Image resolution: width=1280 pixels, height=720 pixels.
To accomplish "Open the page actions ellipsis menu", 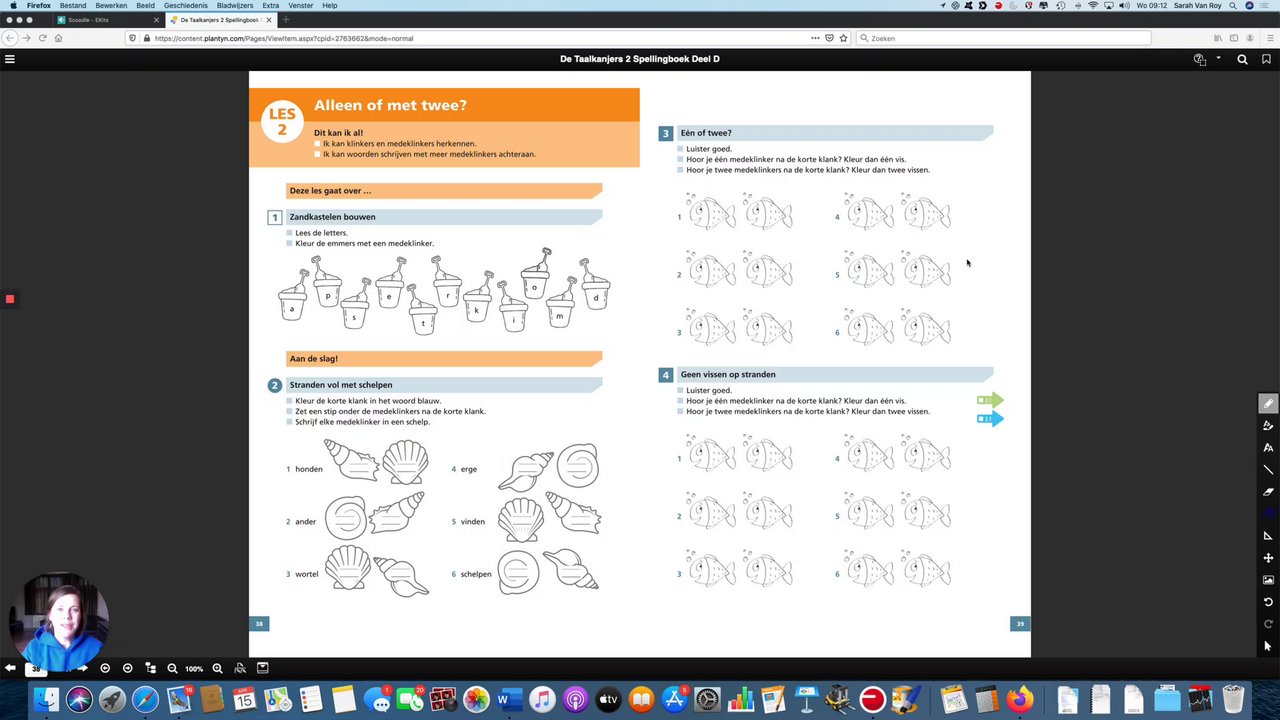I will (815, 38).
